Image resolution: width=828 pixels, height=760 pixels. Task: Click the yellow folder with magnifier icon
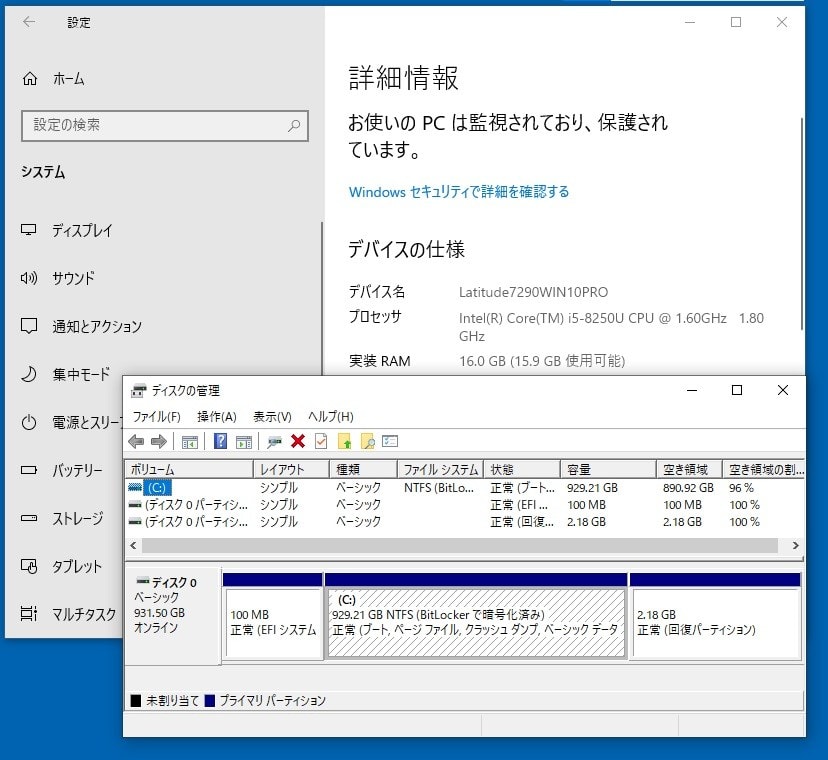click(x=368, y=441)
